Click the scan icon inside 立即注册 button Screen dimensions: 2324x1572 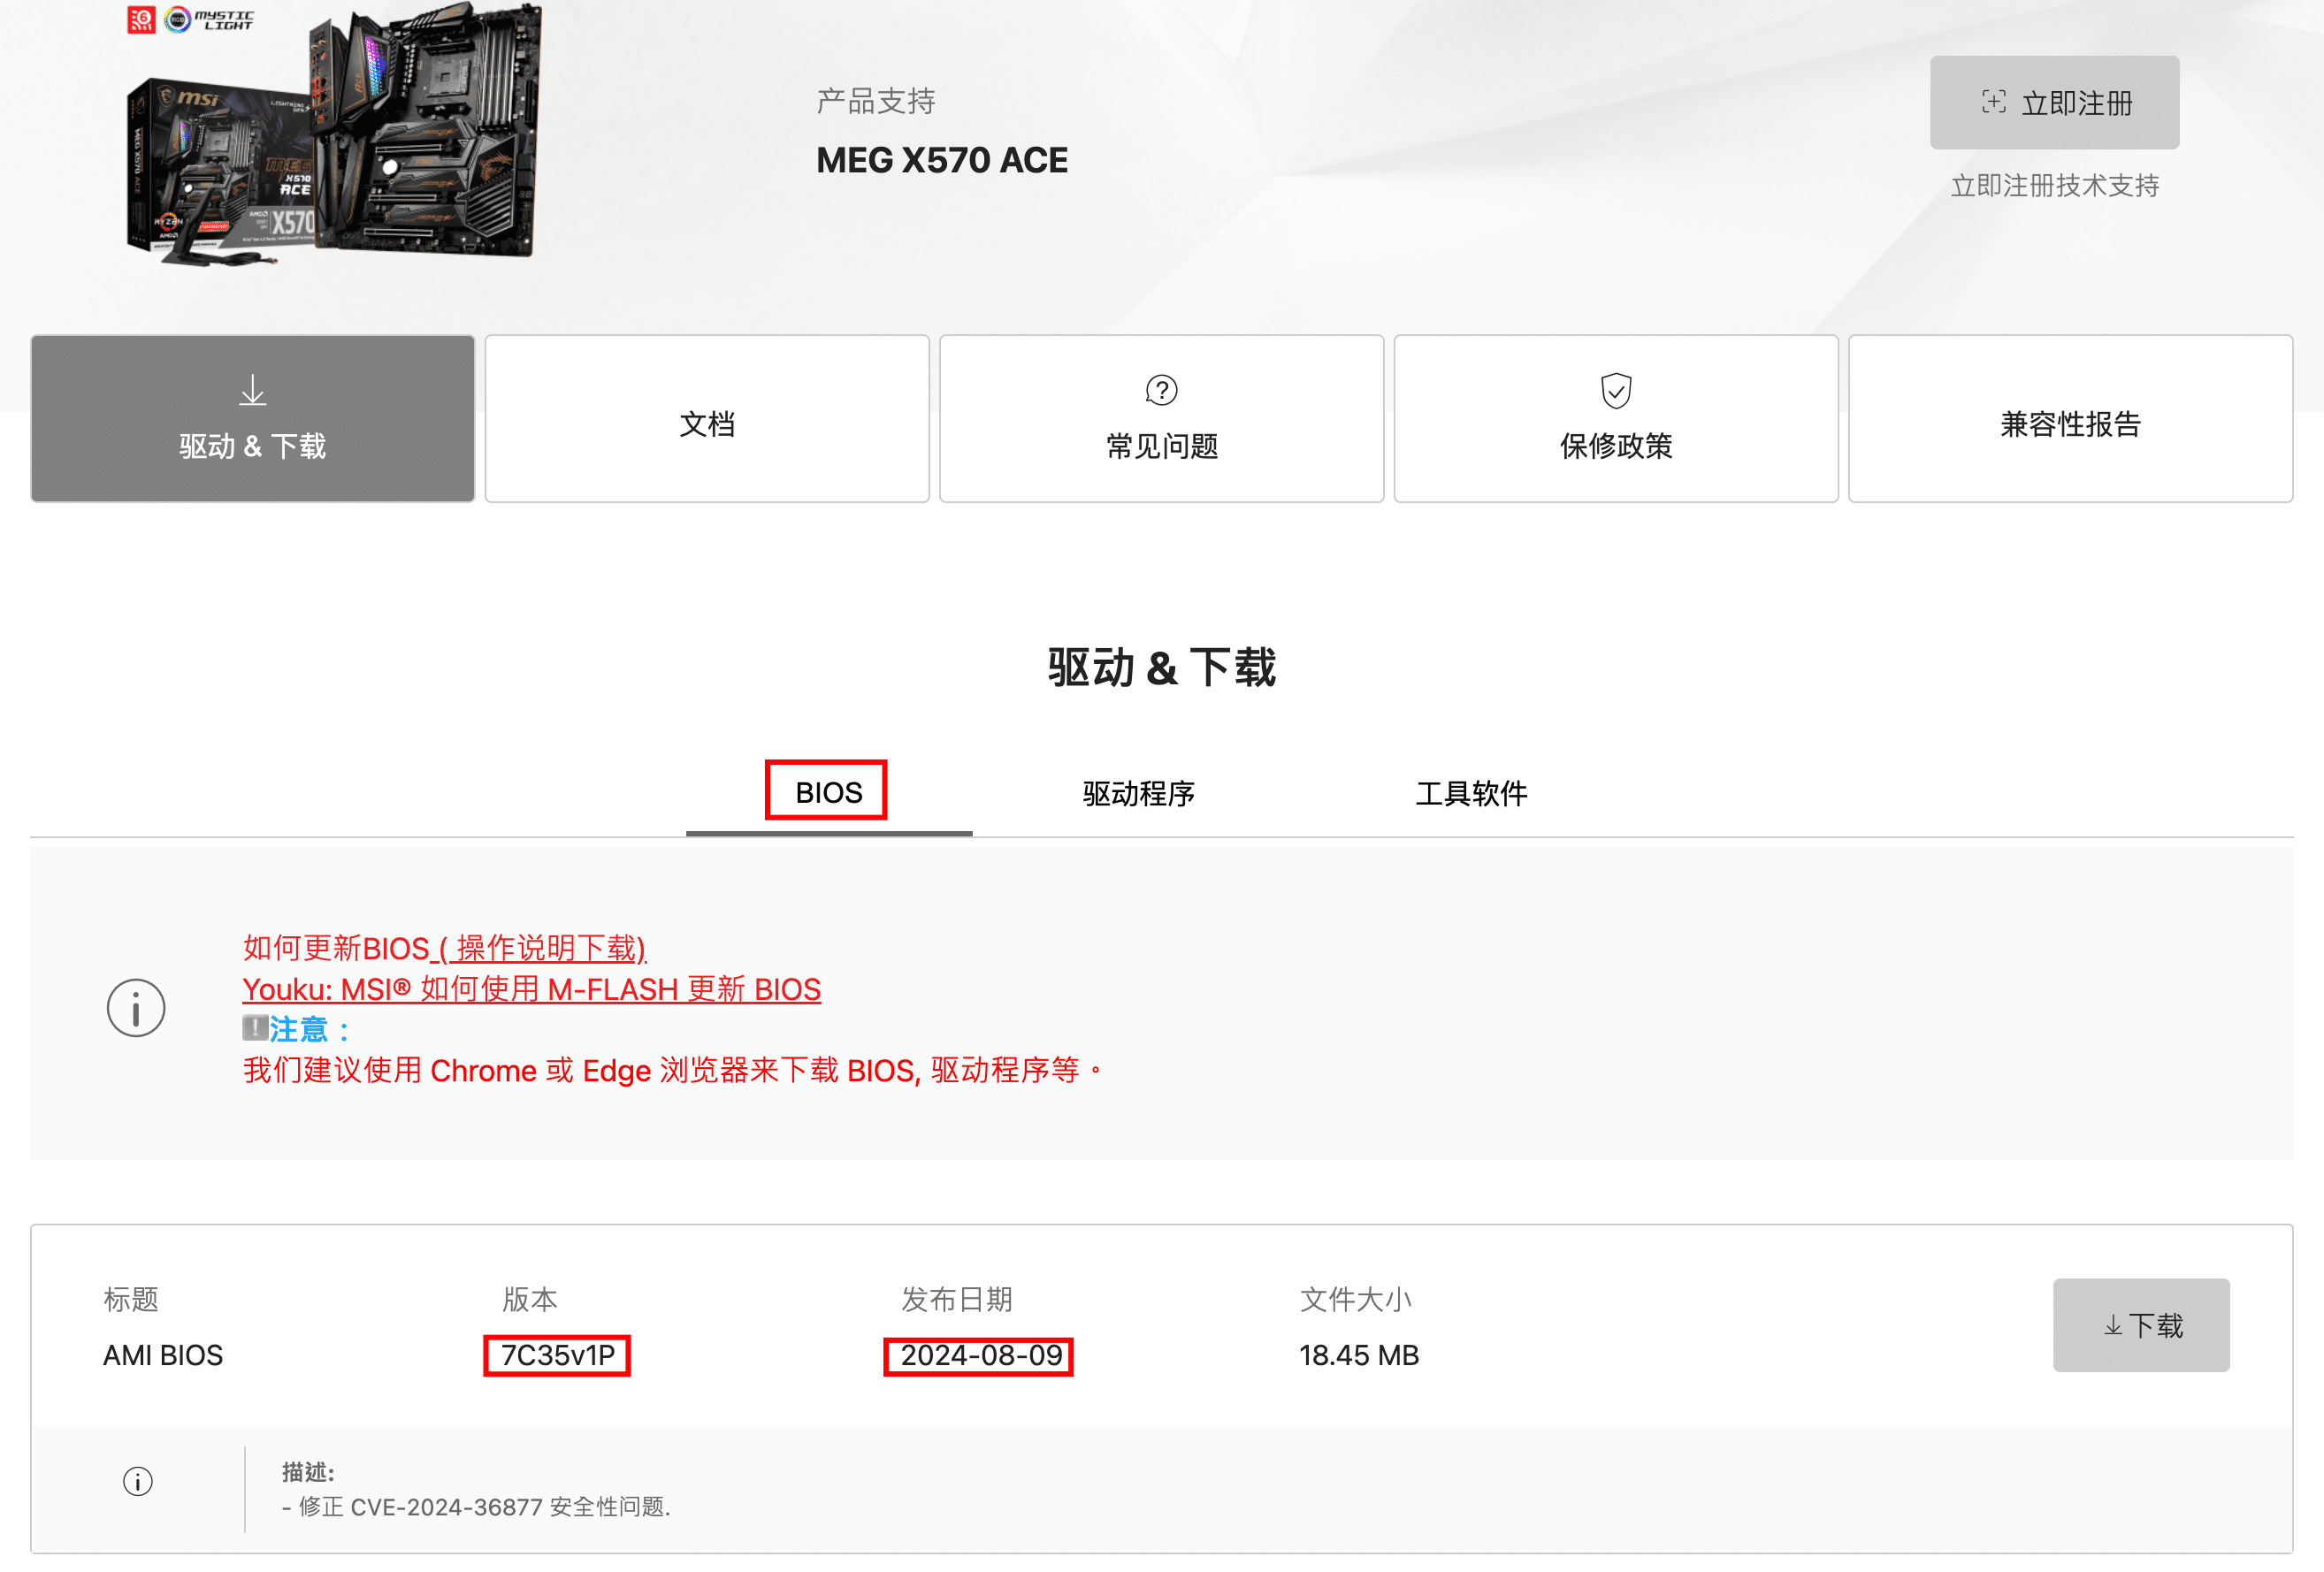(1993, 102)
